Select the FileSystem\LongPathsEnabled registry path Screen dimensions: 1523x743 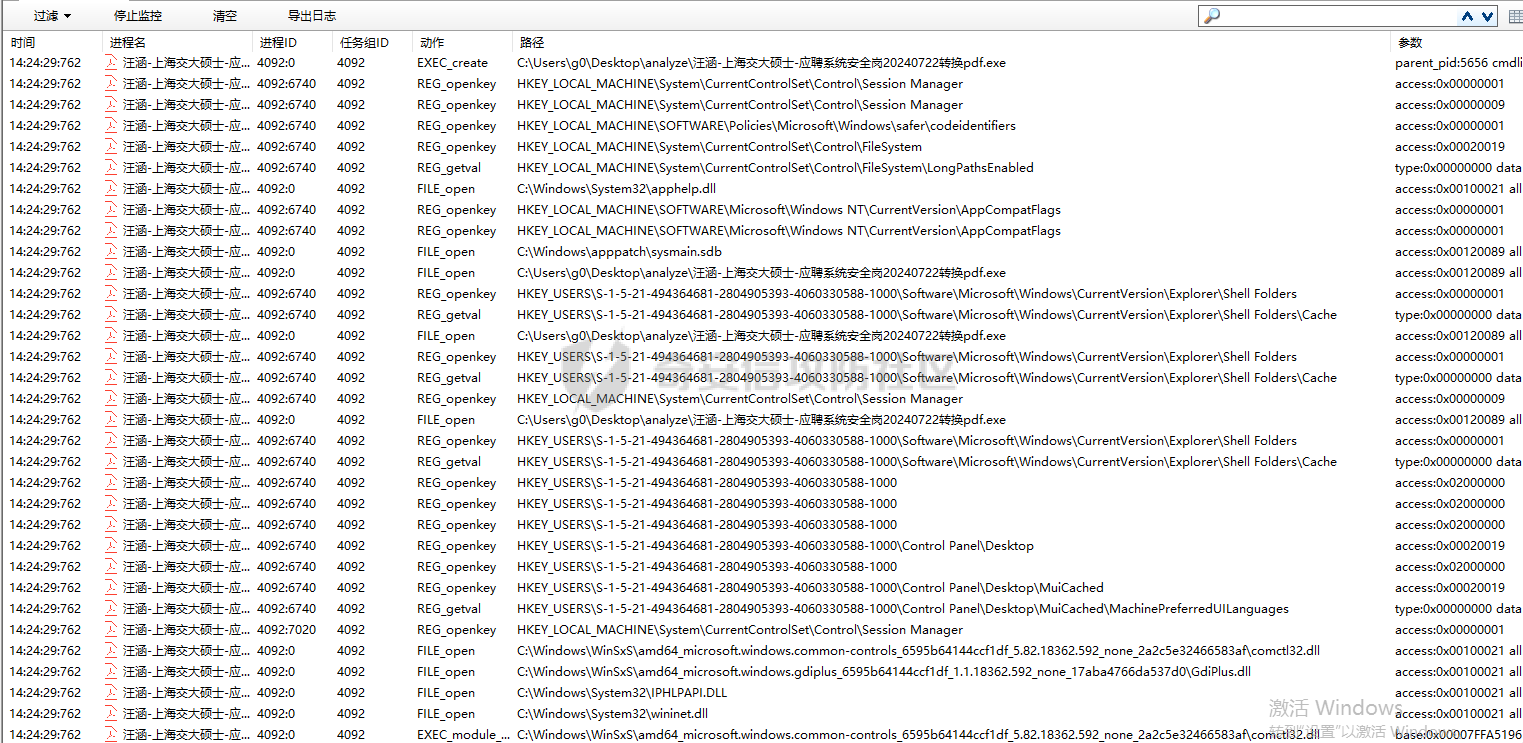coord(775,167)
